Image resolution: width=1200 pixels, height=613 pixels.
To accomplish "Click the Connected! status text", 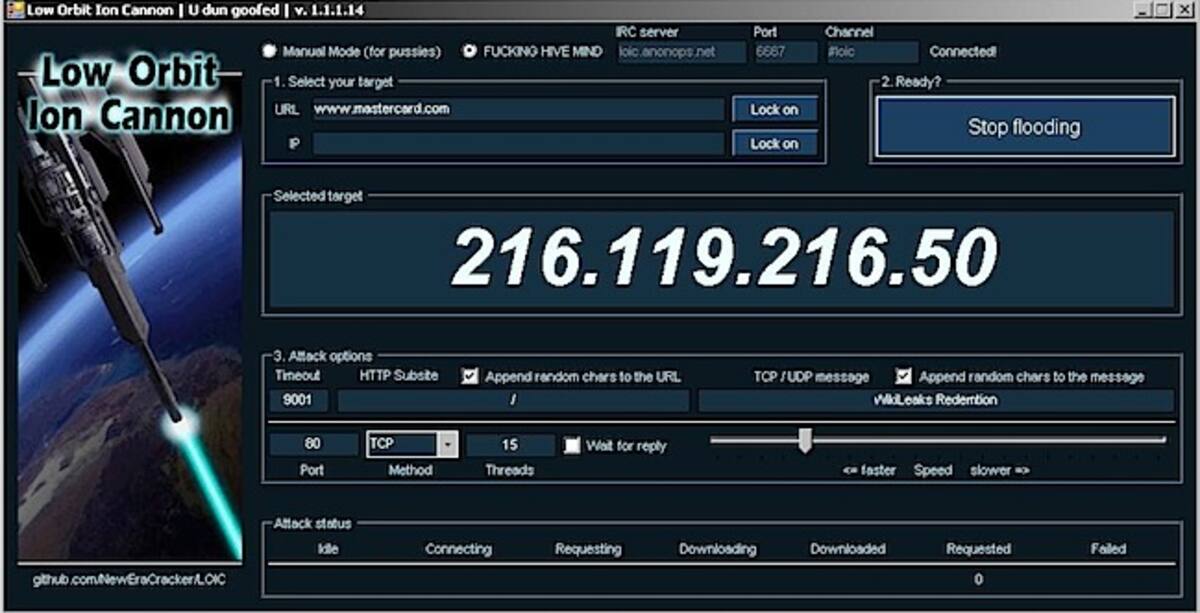I will 962,52.
